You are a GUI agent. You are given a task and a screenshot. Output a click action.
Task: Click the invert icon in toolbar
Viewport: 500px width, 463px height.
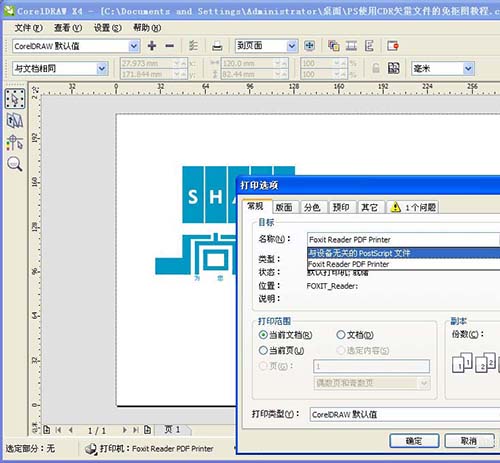(x=351, y=46)
